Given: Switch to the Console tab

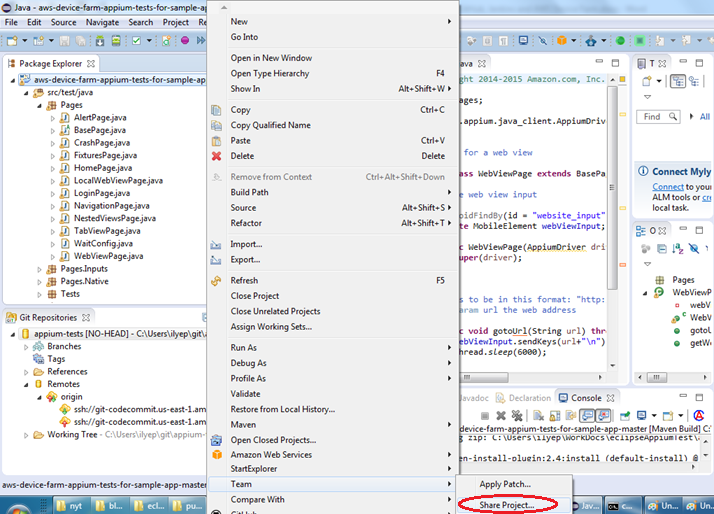Looking at the screenshot, I should point(586,398).
